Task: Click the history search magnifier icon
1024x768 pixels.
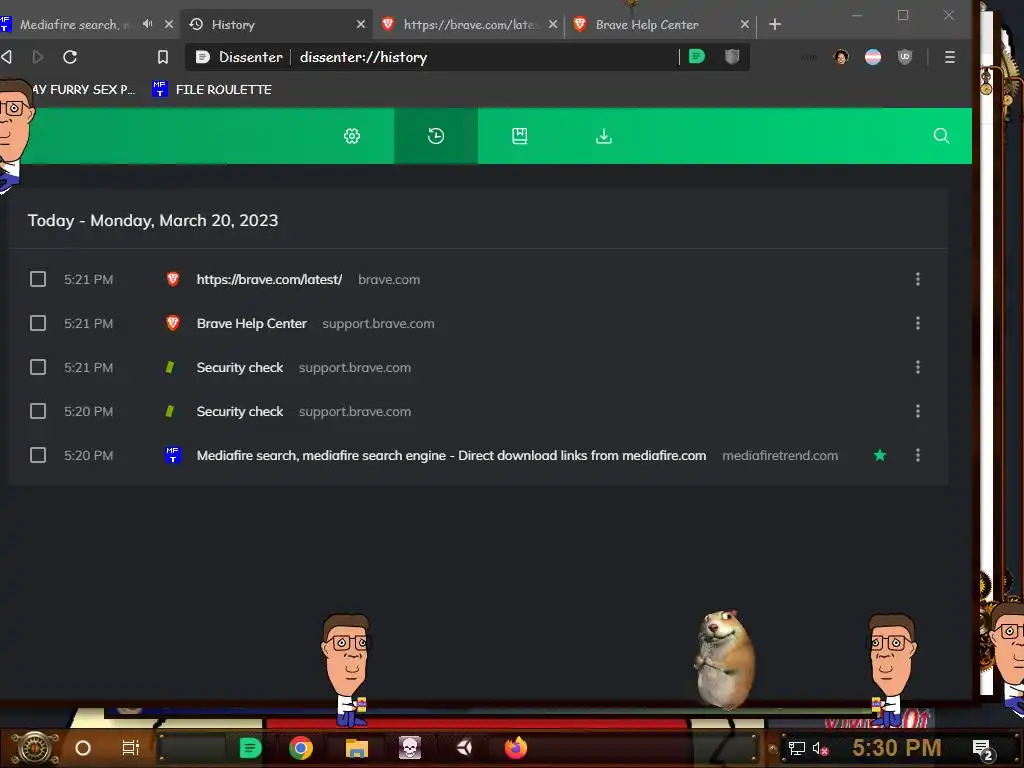Action: [x=941, y=136]
